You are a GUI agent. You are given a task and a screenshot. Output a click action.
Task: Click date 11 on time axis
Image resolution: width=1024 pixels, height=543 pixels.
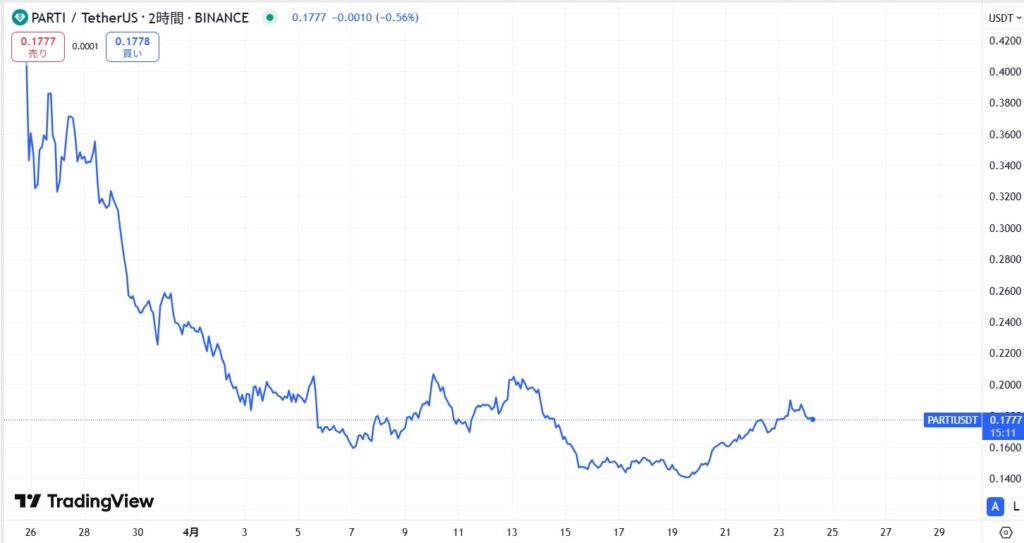click(458, 532)
